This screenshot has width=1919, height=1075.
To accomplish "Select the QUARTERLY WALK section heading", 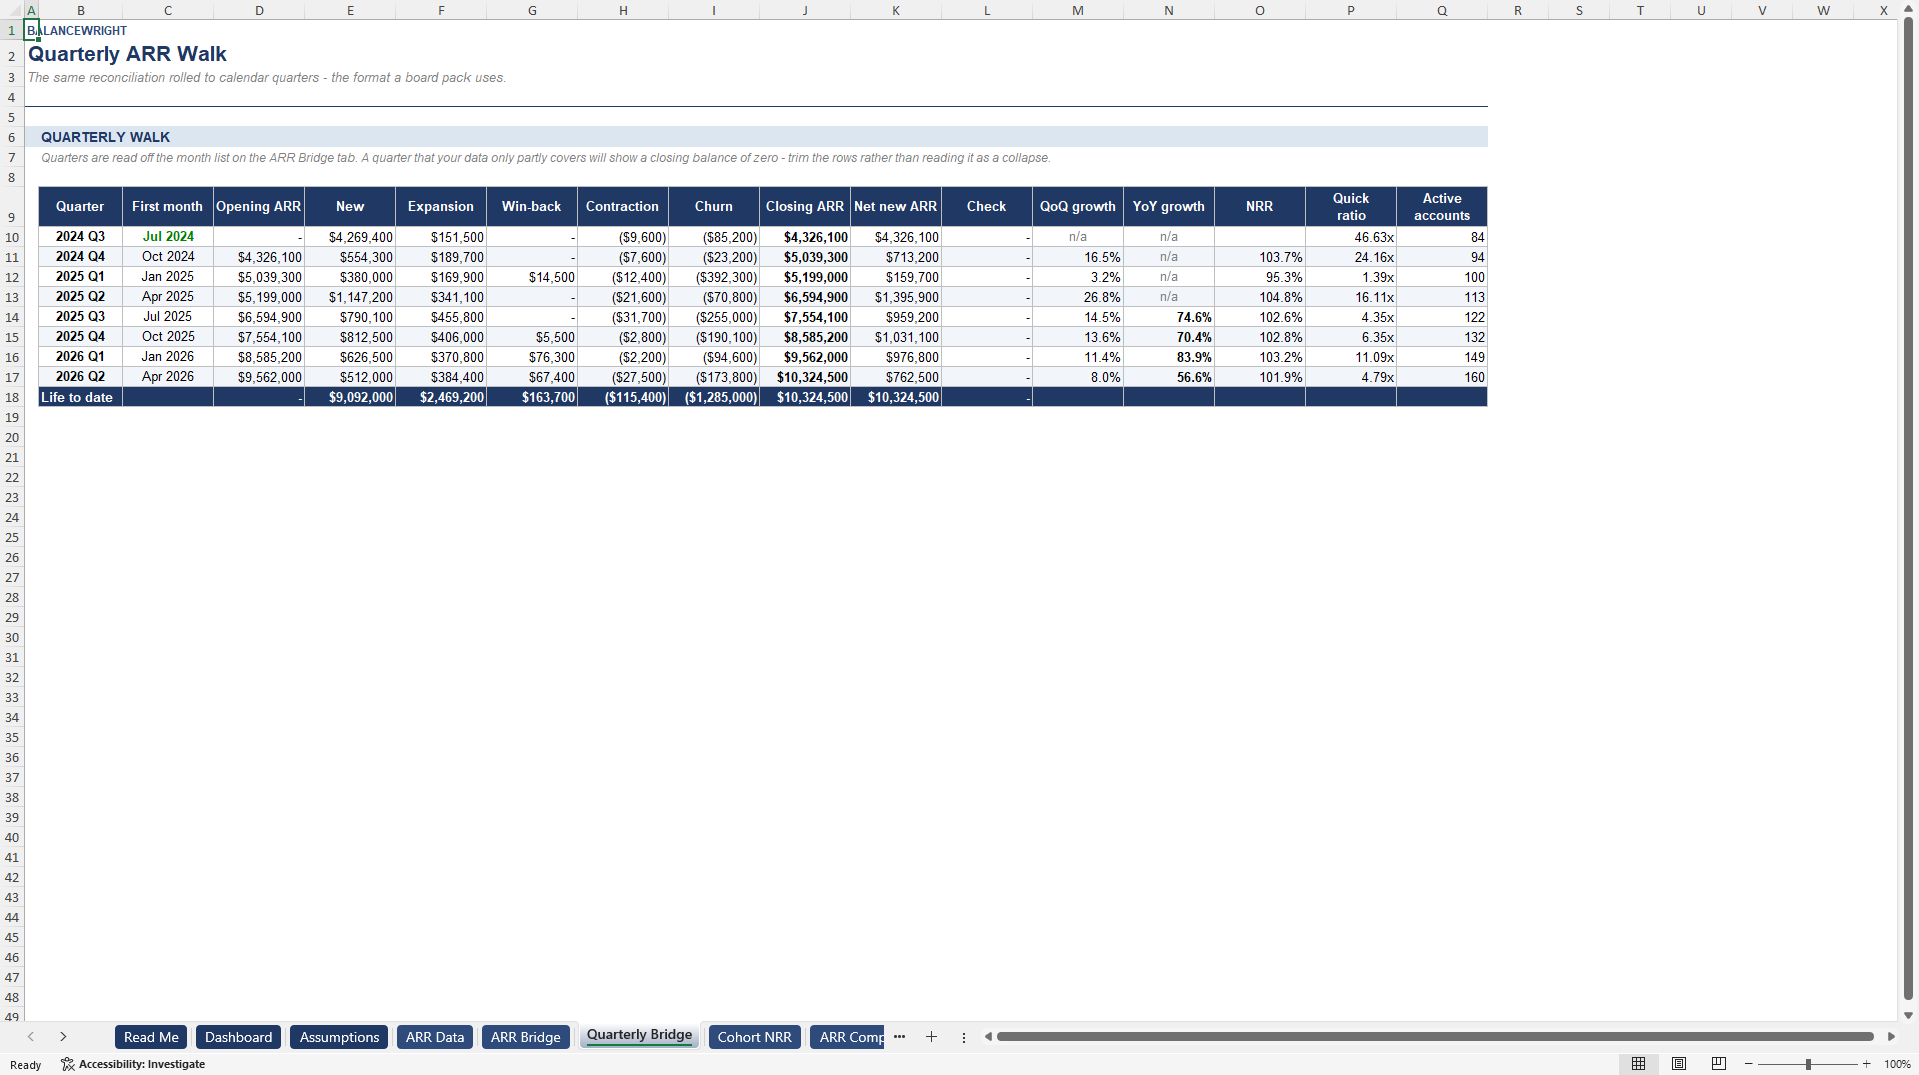I will pos(105,137).
